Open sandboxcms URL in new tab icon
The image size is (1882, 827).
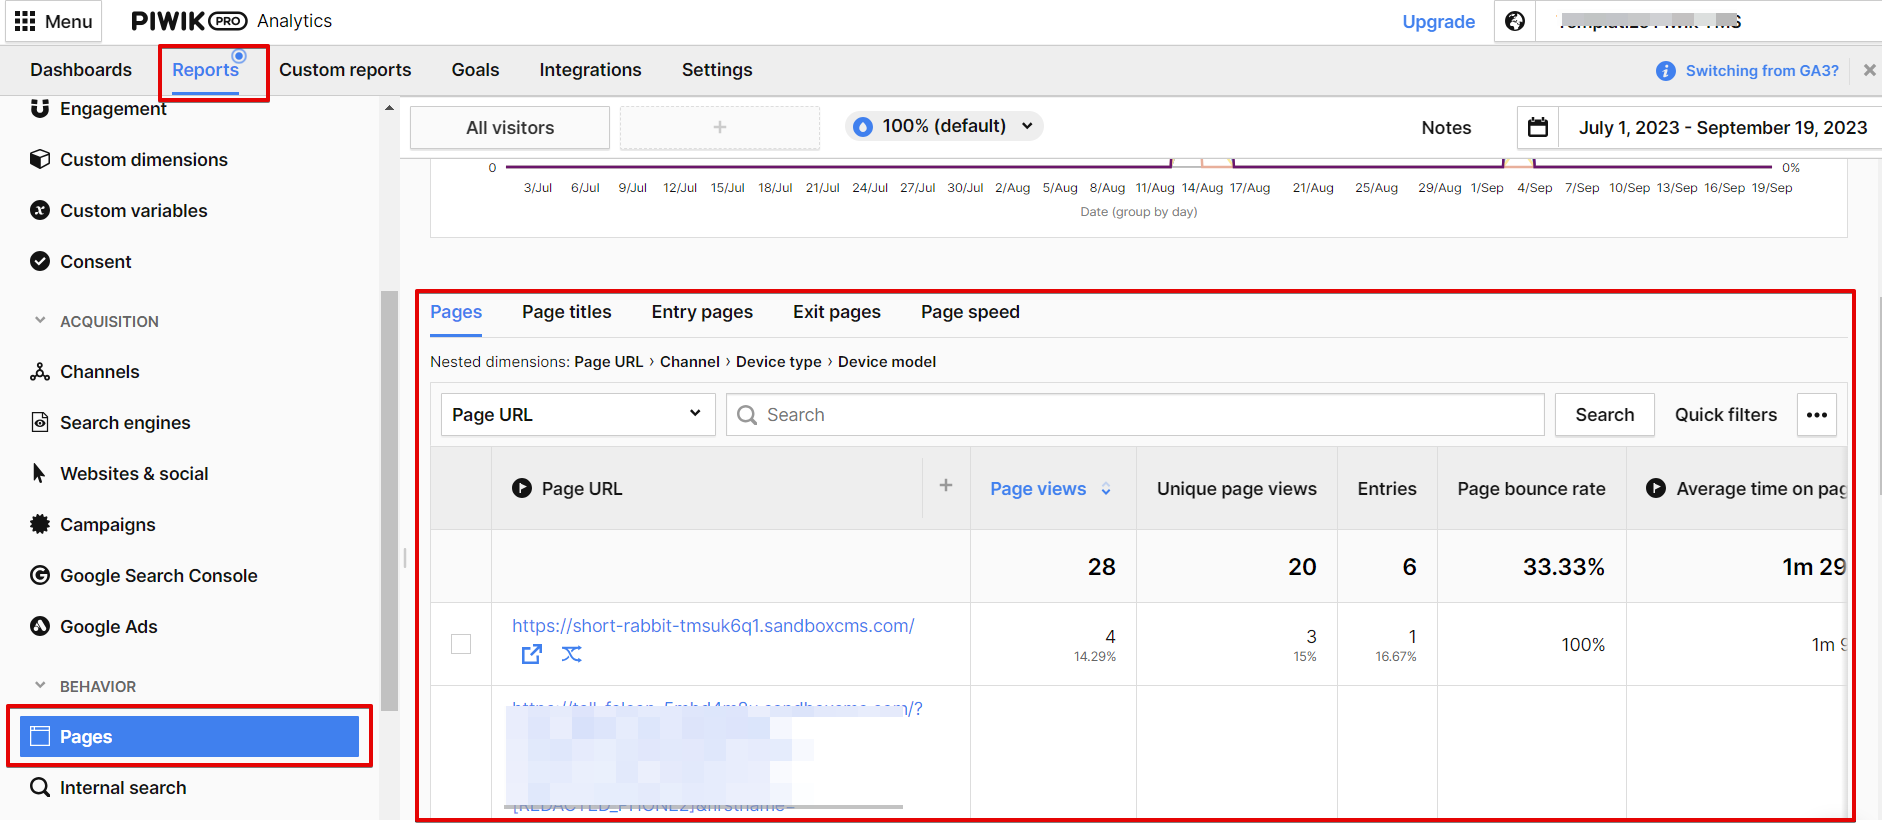[x=532, y=654]
